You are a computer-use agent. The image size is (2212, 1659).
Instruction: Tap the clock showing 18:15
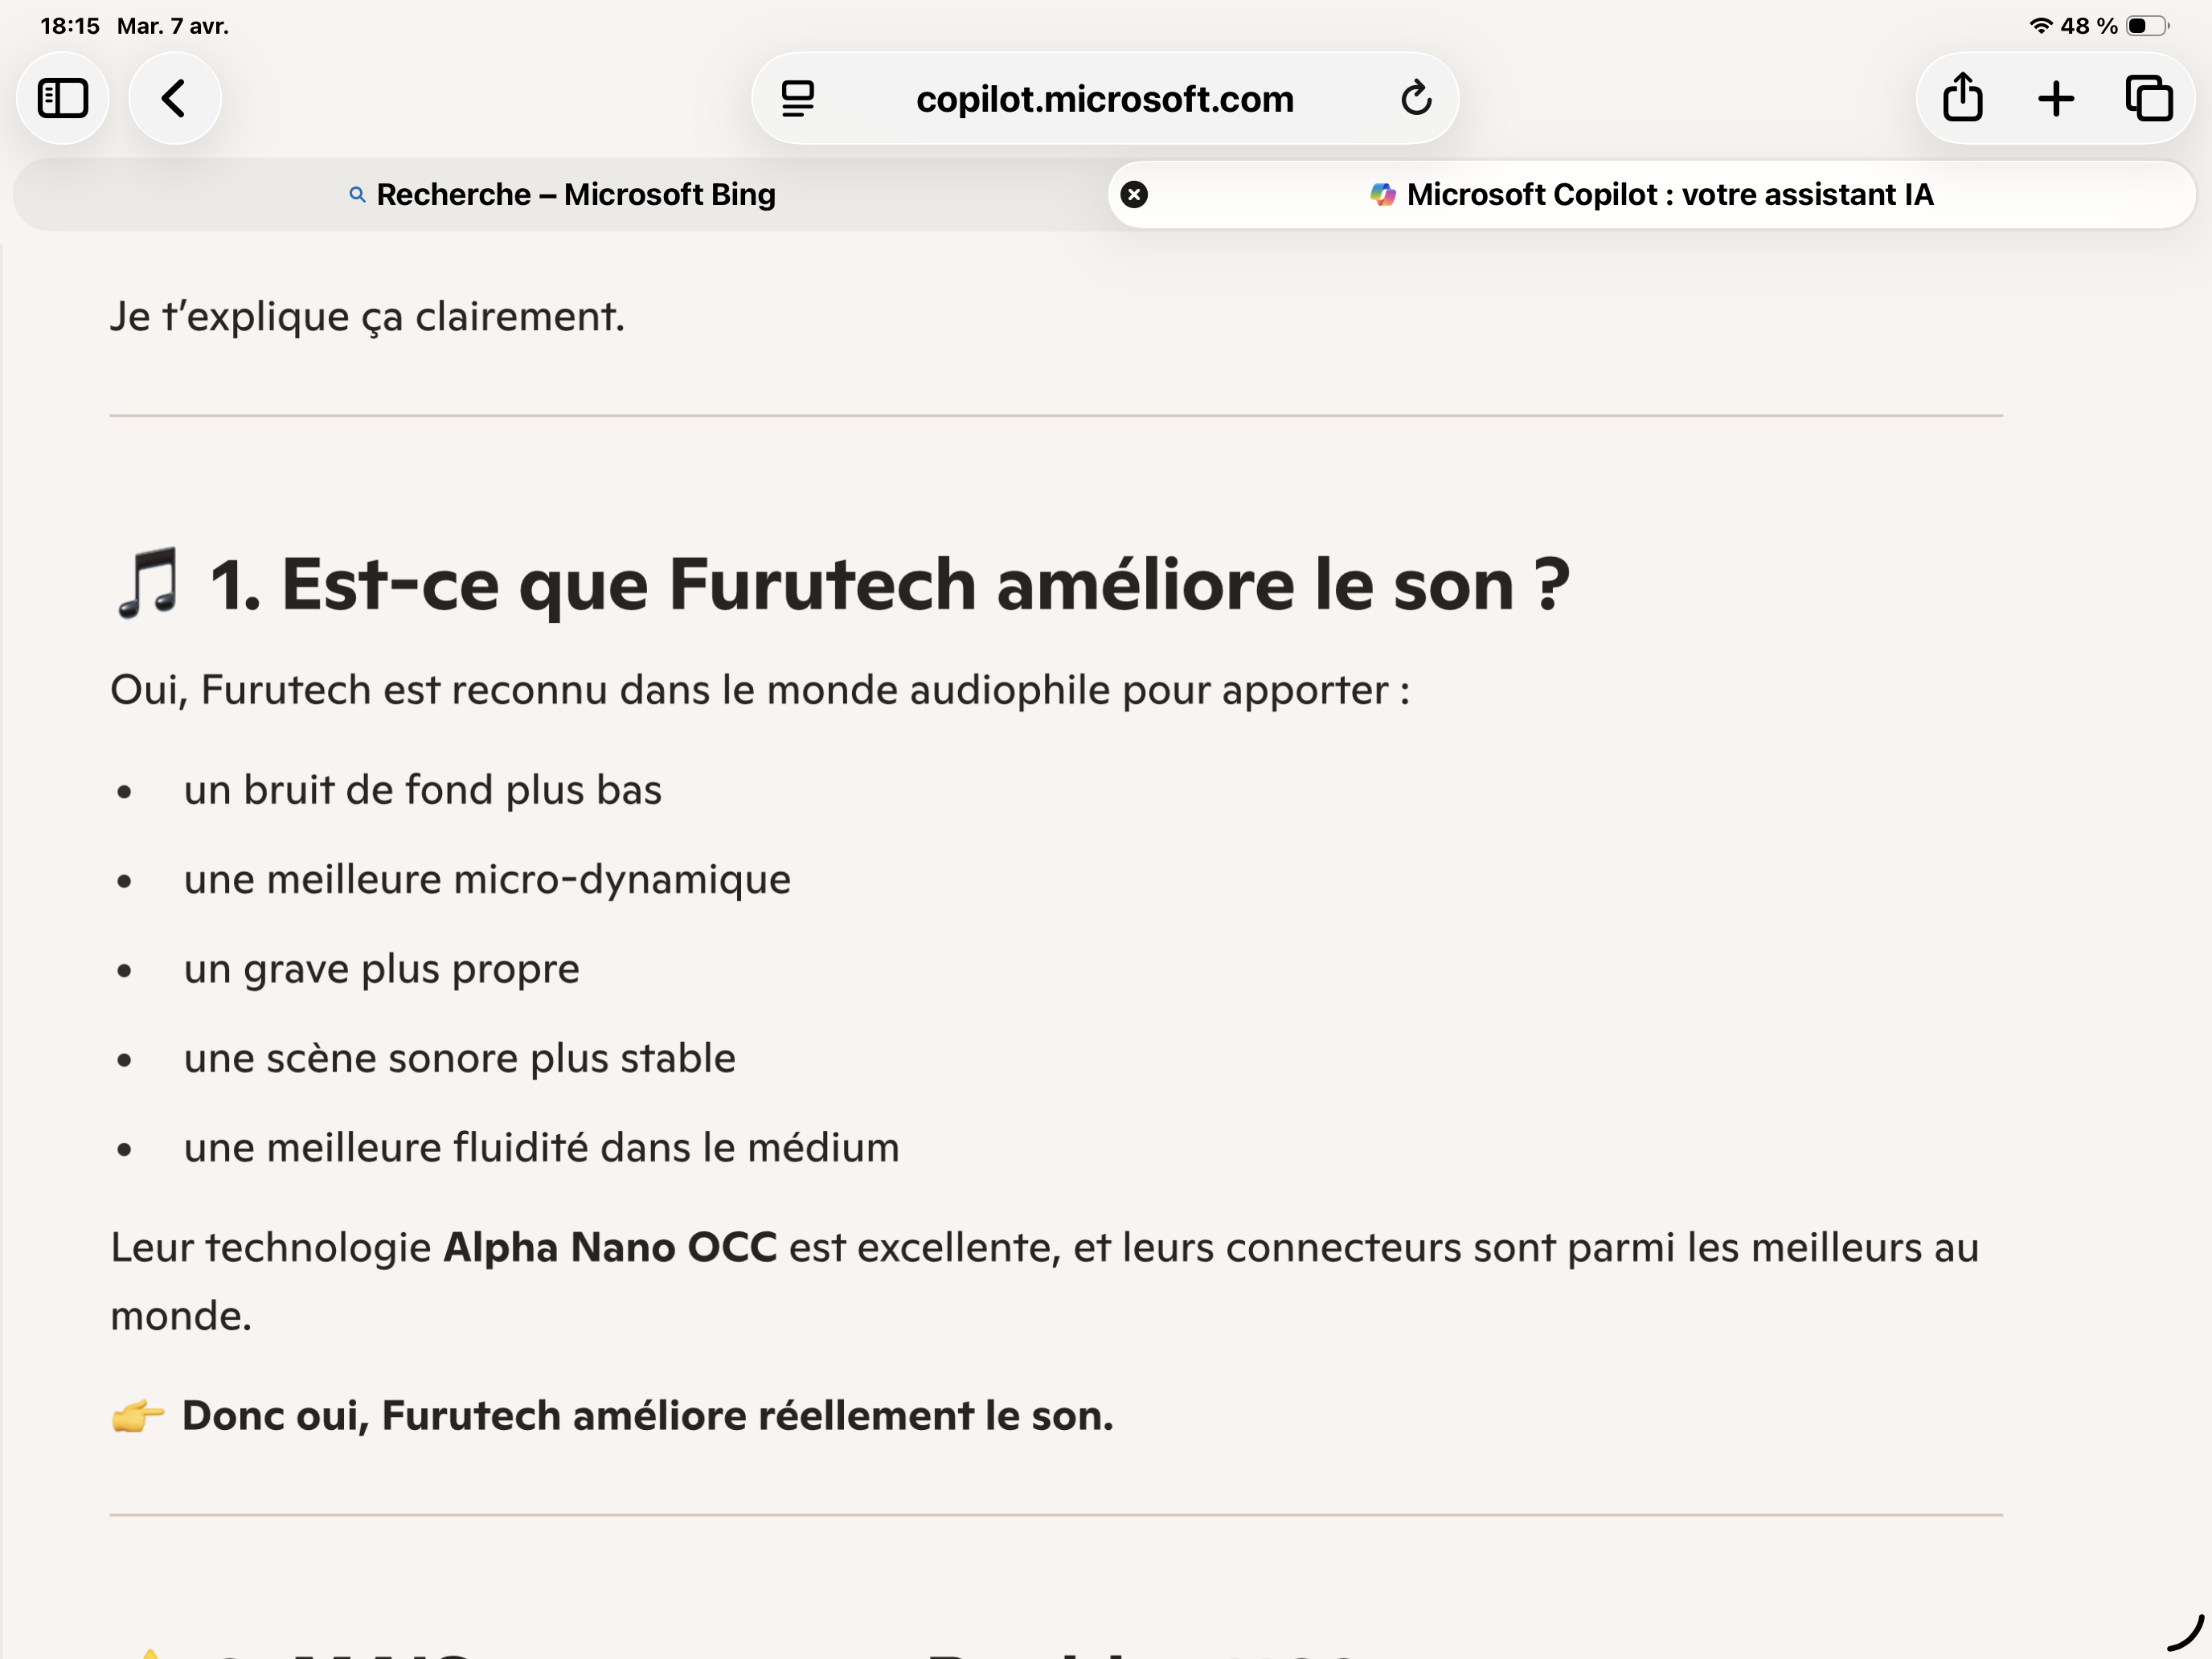[x=69, y=26]
